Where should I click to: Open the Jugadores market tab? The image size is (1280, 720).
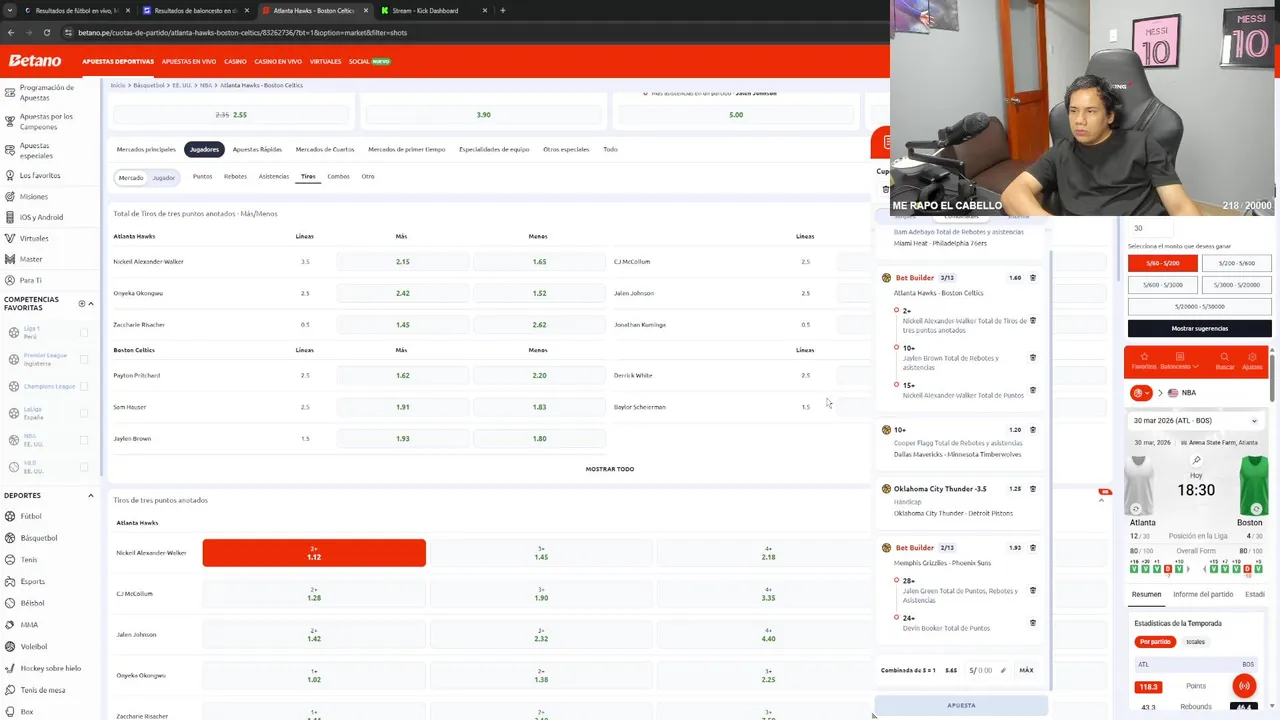tap(204, 149)
